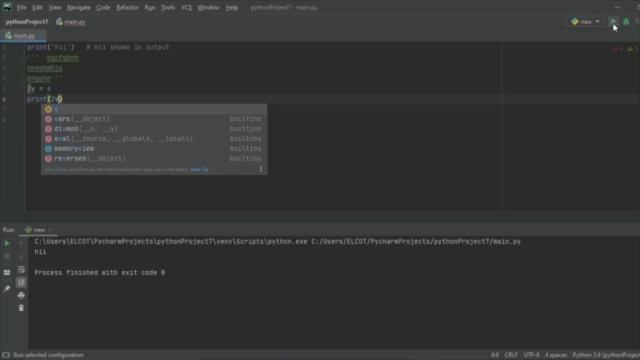Open the Tools menu
This screenshot has width=640, height=360.
(168, 7)
